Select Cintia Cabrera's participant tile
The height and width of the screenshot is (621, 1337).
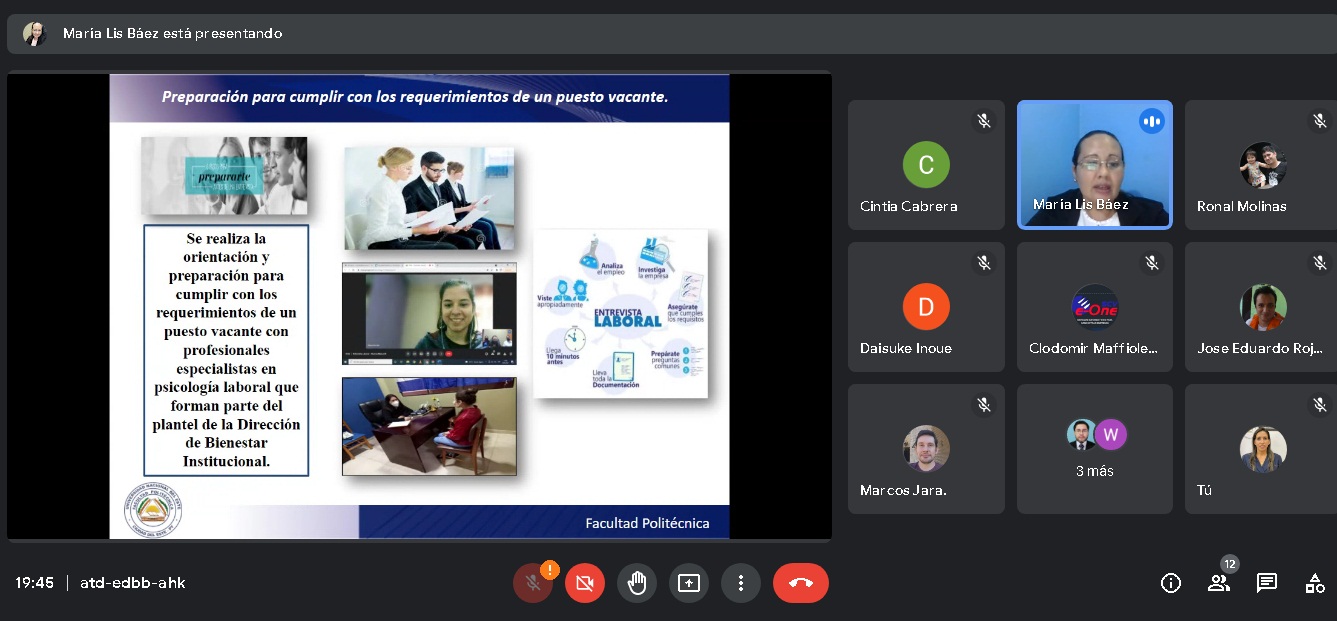click(x=926, y=165)
